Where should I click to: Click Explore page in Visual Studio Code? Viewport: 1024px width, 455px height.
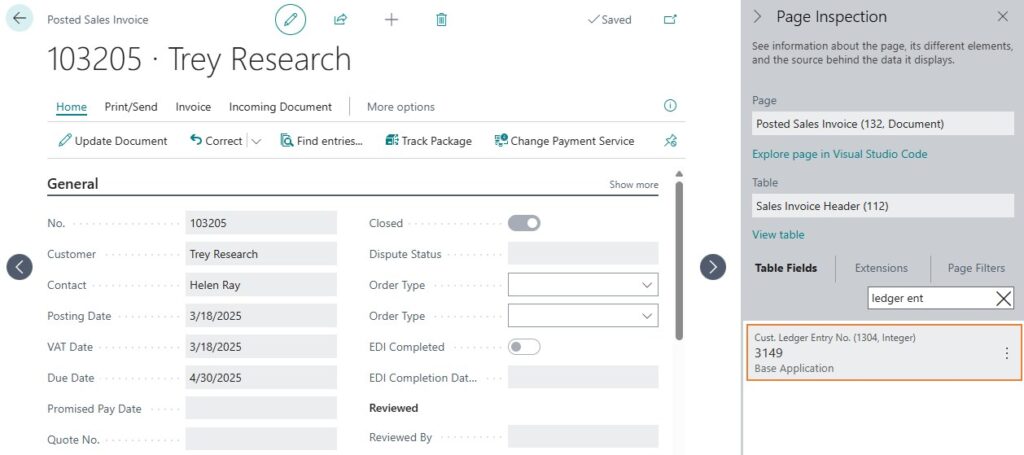click(839, 154)
